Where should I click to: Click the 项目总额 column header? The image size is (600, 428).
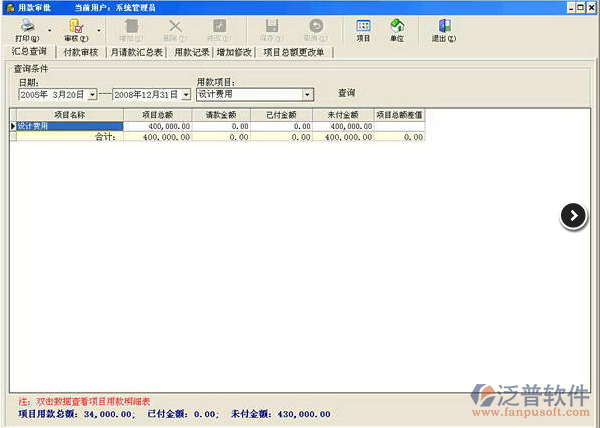pos(158,115)
